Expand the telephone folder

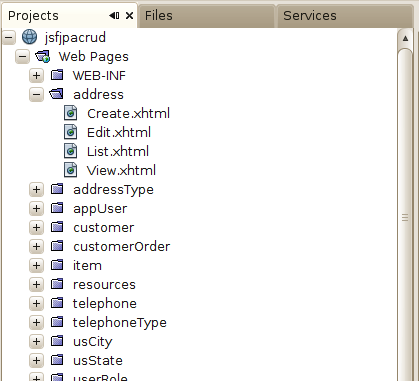point(36,303)
